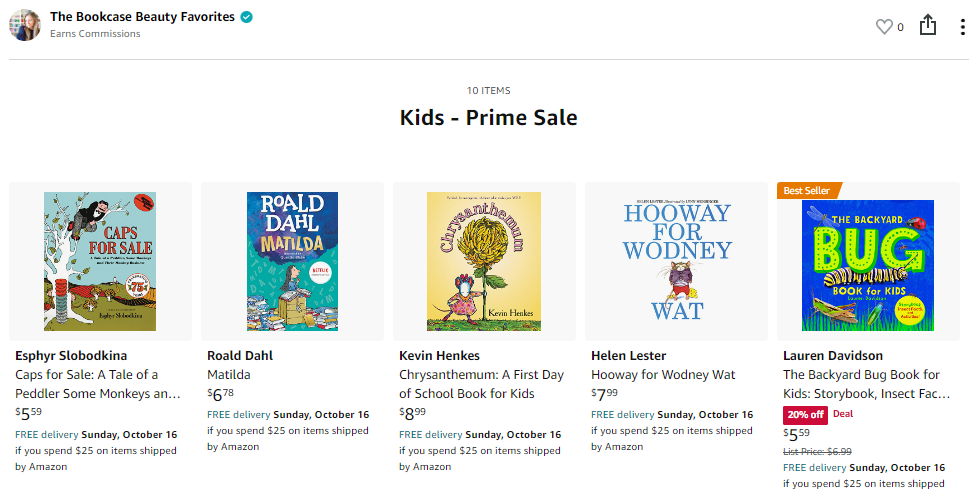971x493 pixels.
Task: Open the three-dot more options menu
Action: coord(959,26)
